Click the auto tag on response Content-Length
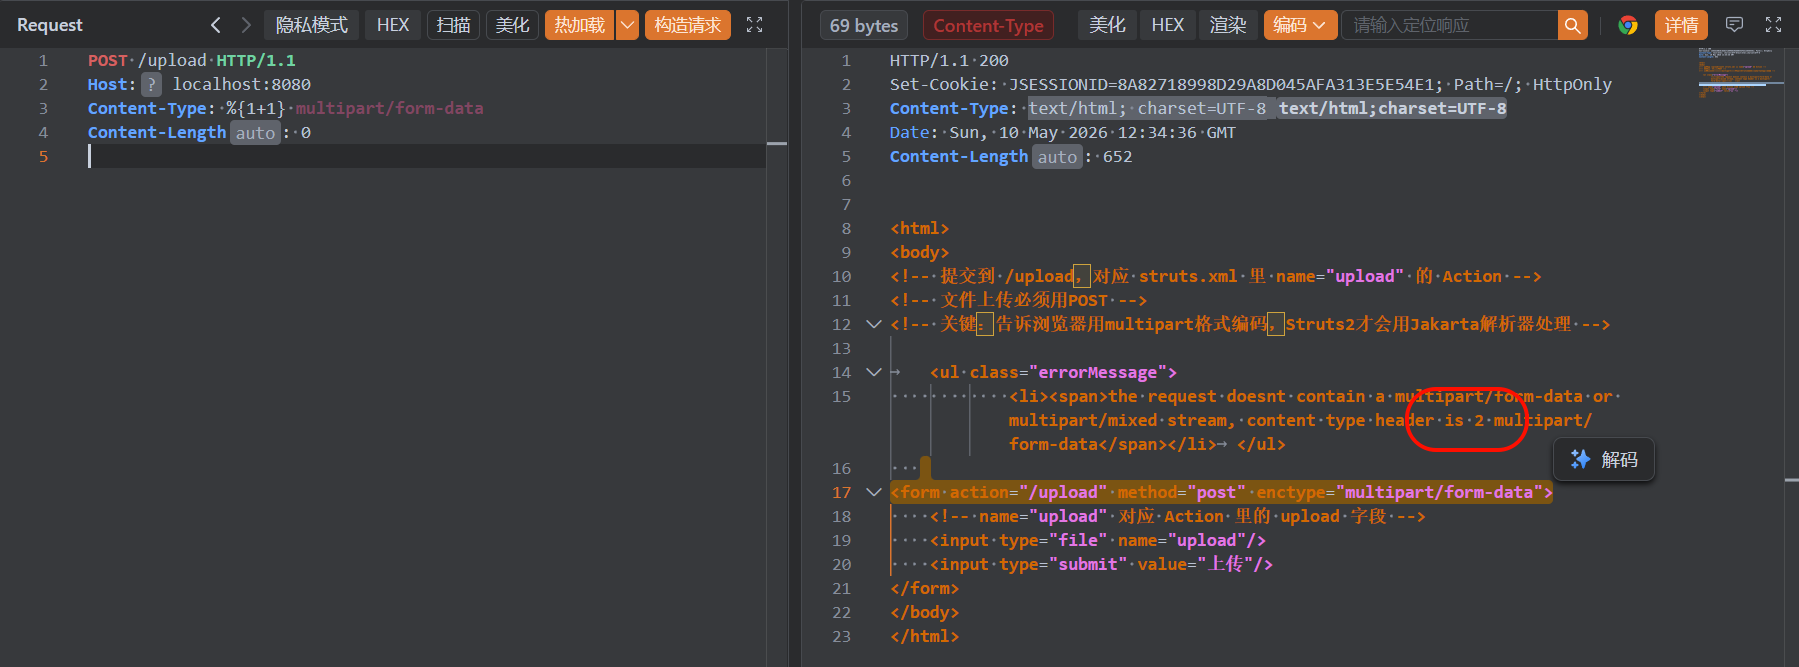 point(1057,157)
